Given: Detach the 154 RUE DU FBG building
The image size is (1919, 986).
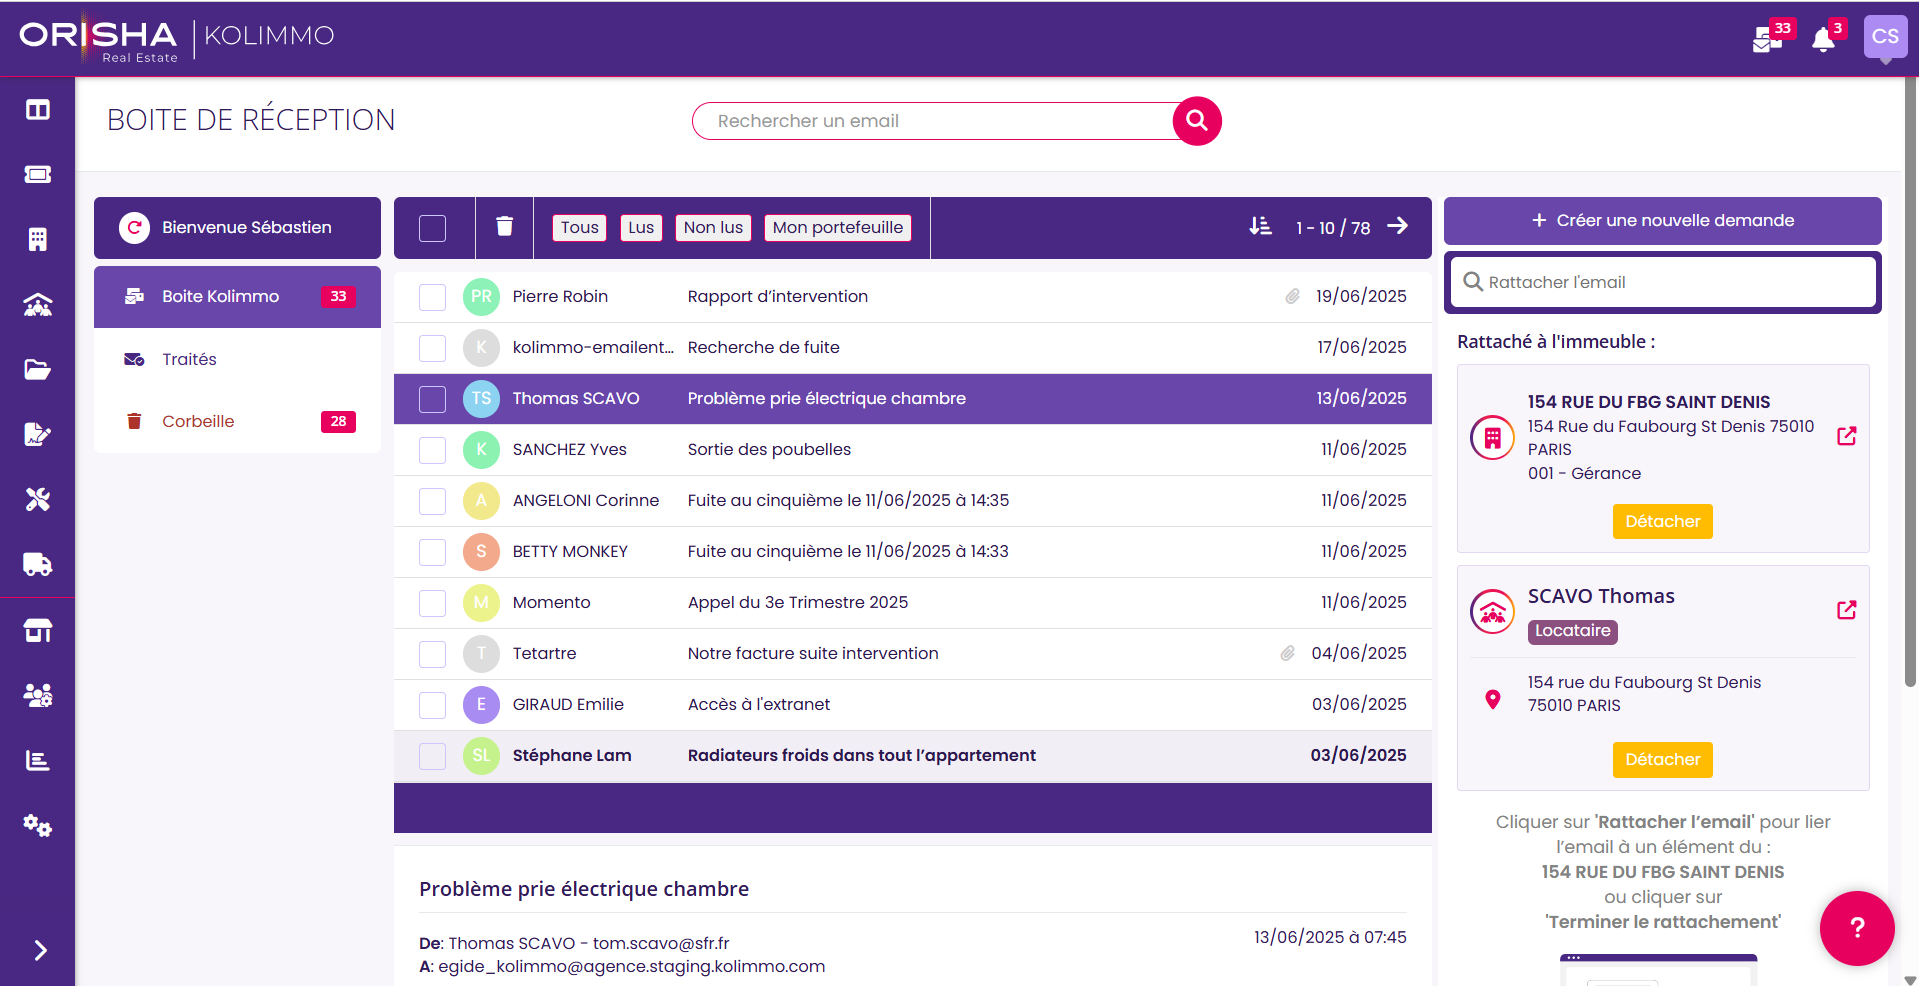Looking at the screenshot, I should click(x=1662, y=521).
